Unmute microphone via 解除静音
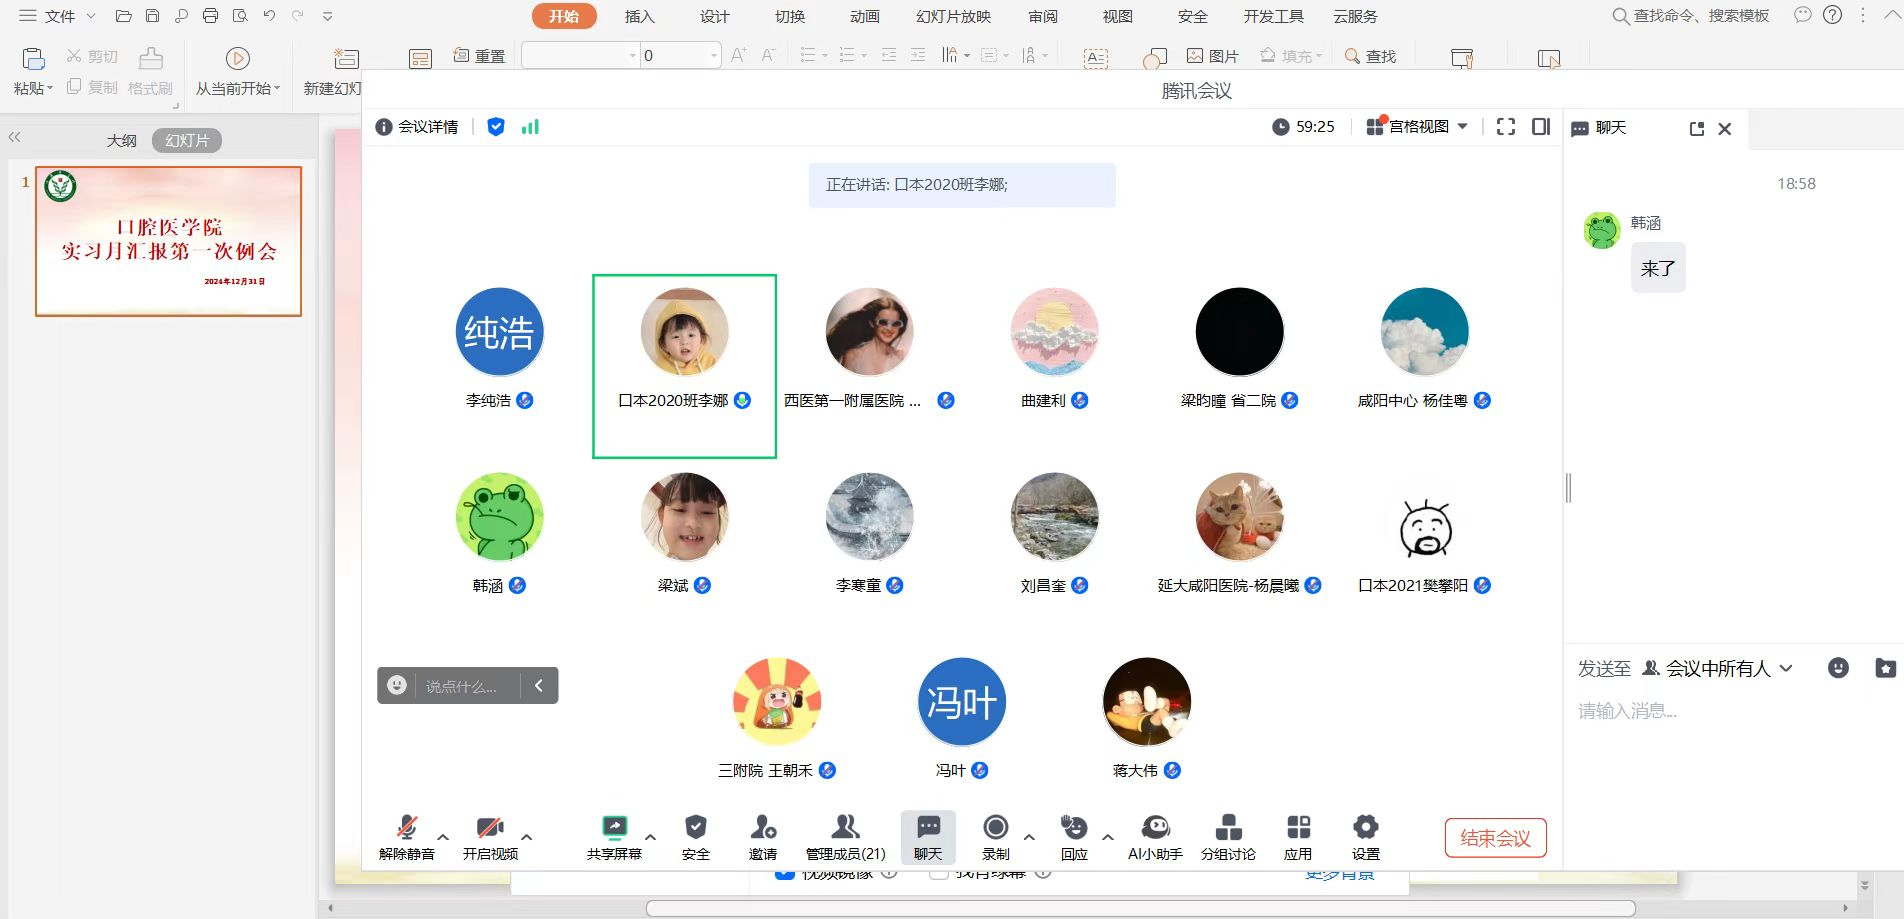This screenshot has width=1904, height=919. coord(407,828)
